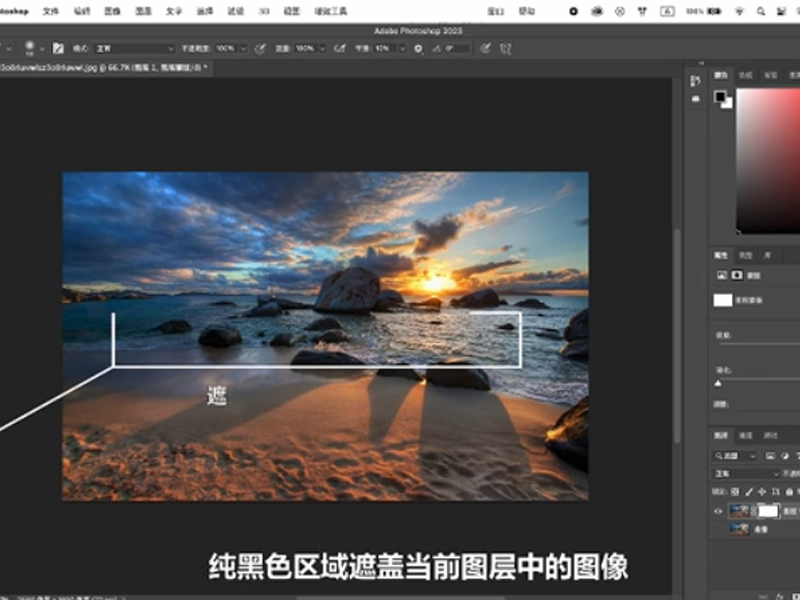This screenshot has height=600, width=800.
Task: Select the white layer mask thumbnail
Action: tap(768, 510)
